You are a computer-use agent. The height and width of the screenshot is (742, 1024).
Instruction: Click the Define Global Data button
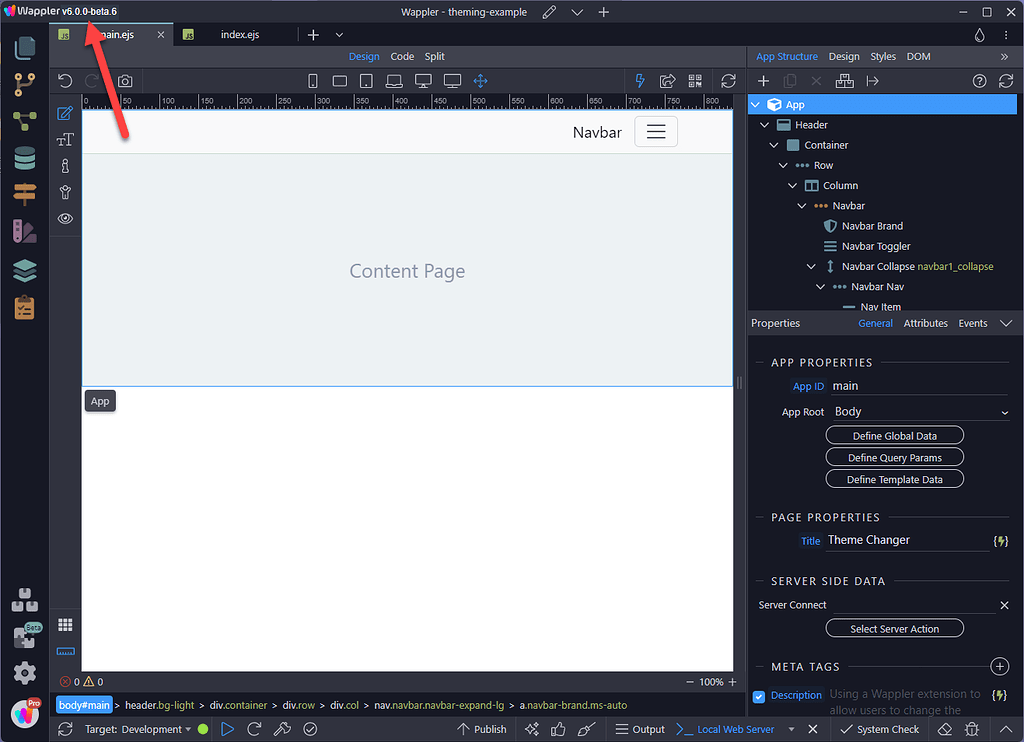(x=894, y=435)
